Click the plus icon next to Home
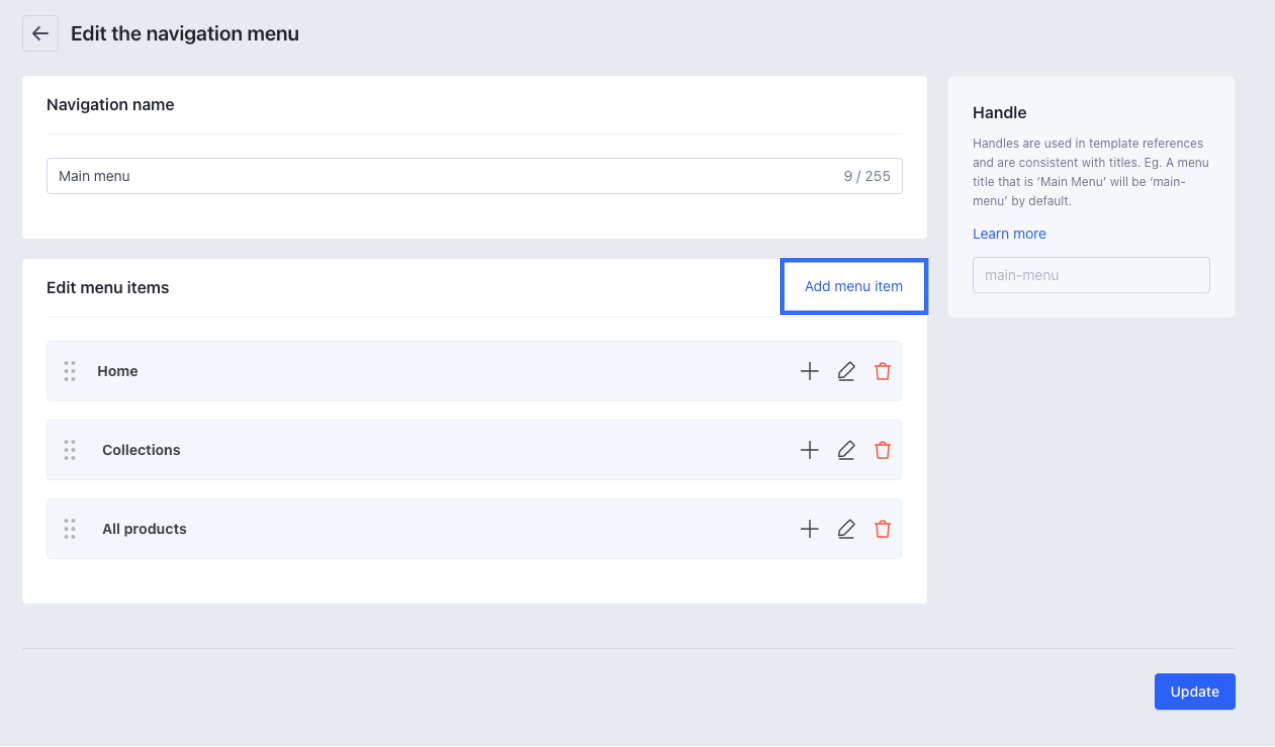This screenshot has width=1275, height=747. pos(809,371)
